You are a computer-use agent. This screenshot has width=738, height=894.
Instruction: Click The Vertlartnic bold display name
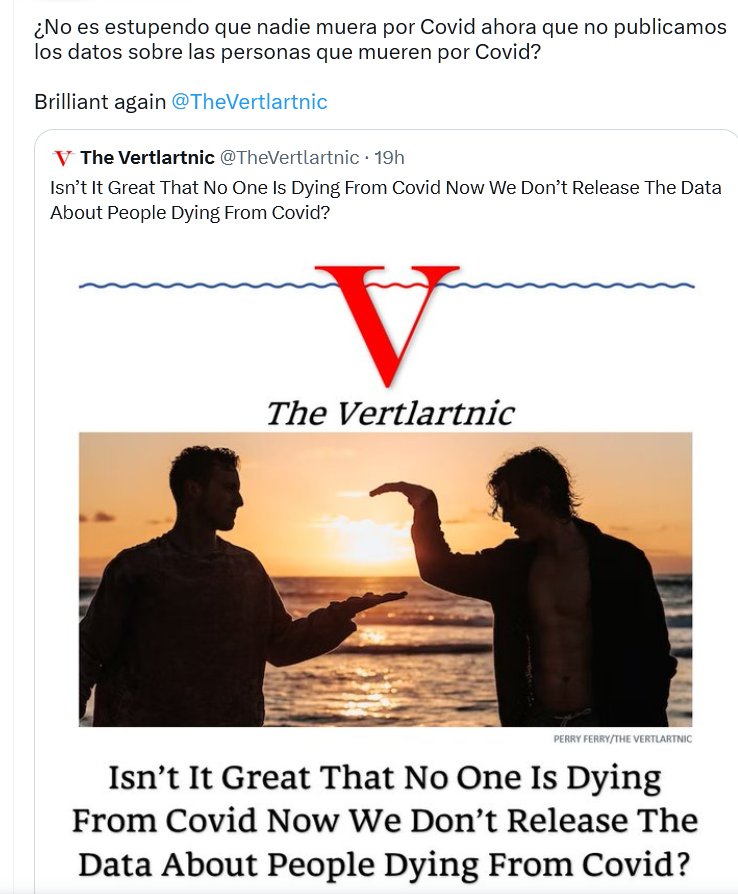[147, 158]
